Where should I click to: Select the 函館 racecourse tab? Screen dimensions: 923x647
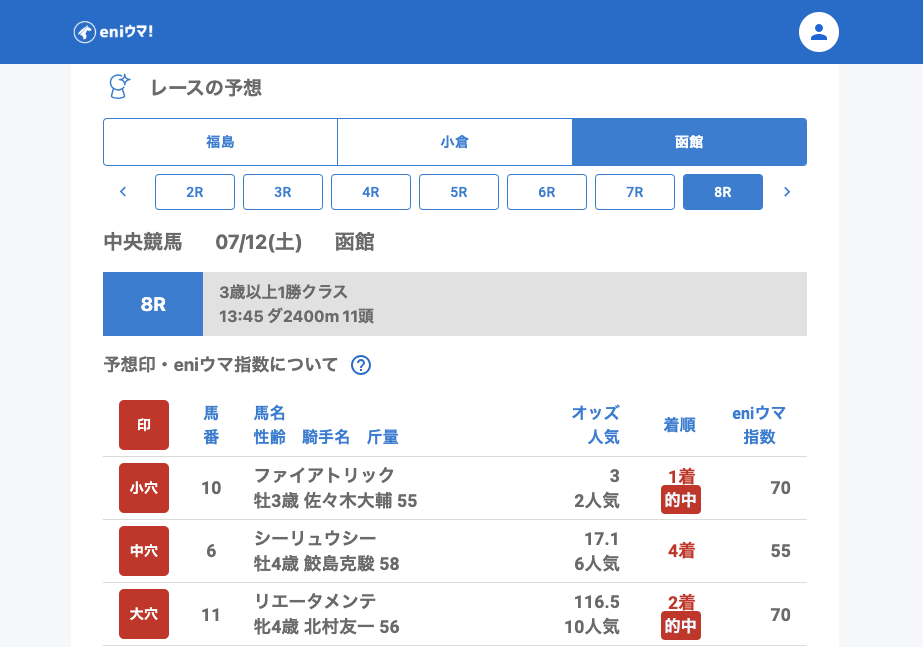(x=689, y=142)
